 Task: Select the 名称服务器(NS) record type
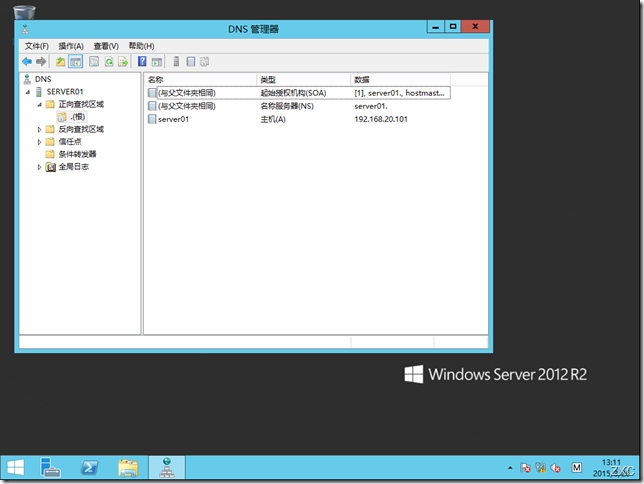tap(287, 106)
